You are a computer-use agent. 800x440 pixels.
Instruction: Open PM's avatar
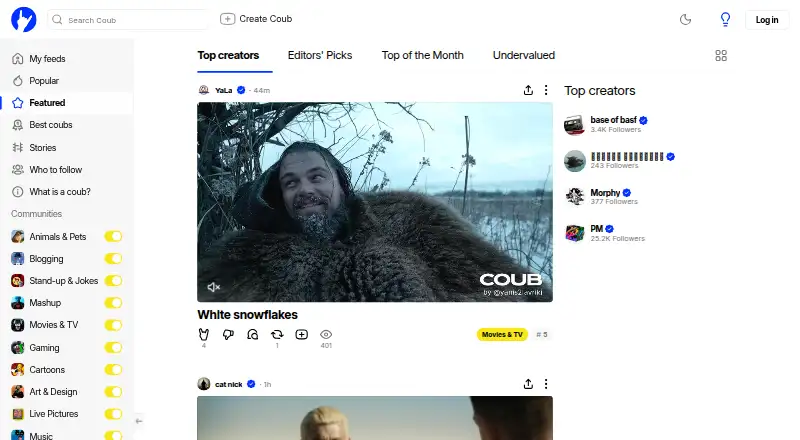pyautogui.click(x=574, y=233)
